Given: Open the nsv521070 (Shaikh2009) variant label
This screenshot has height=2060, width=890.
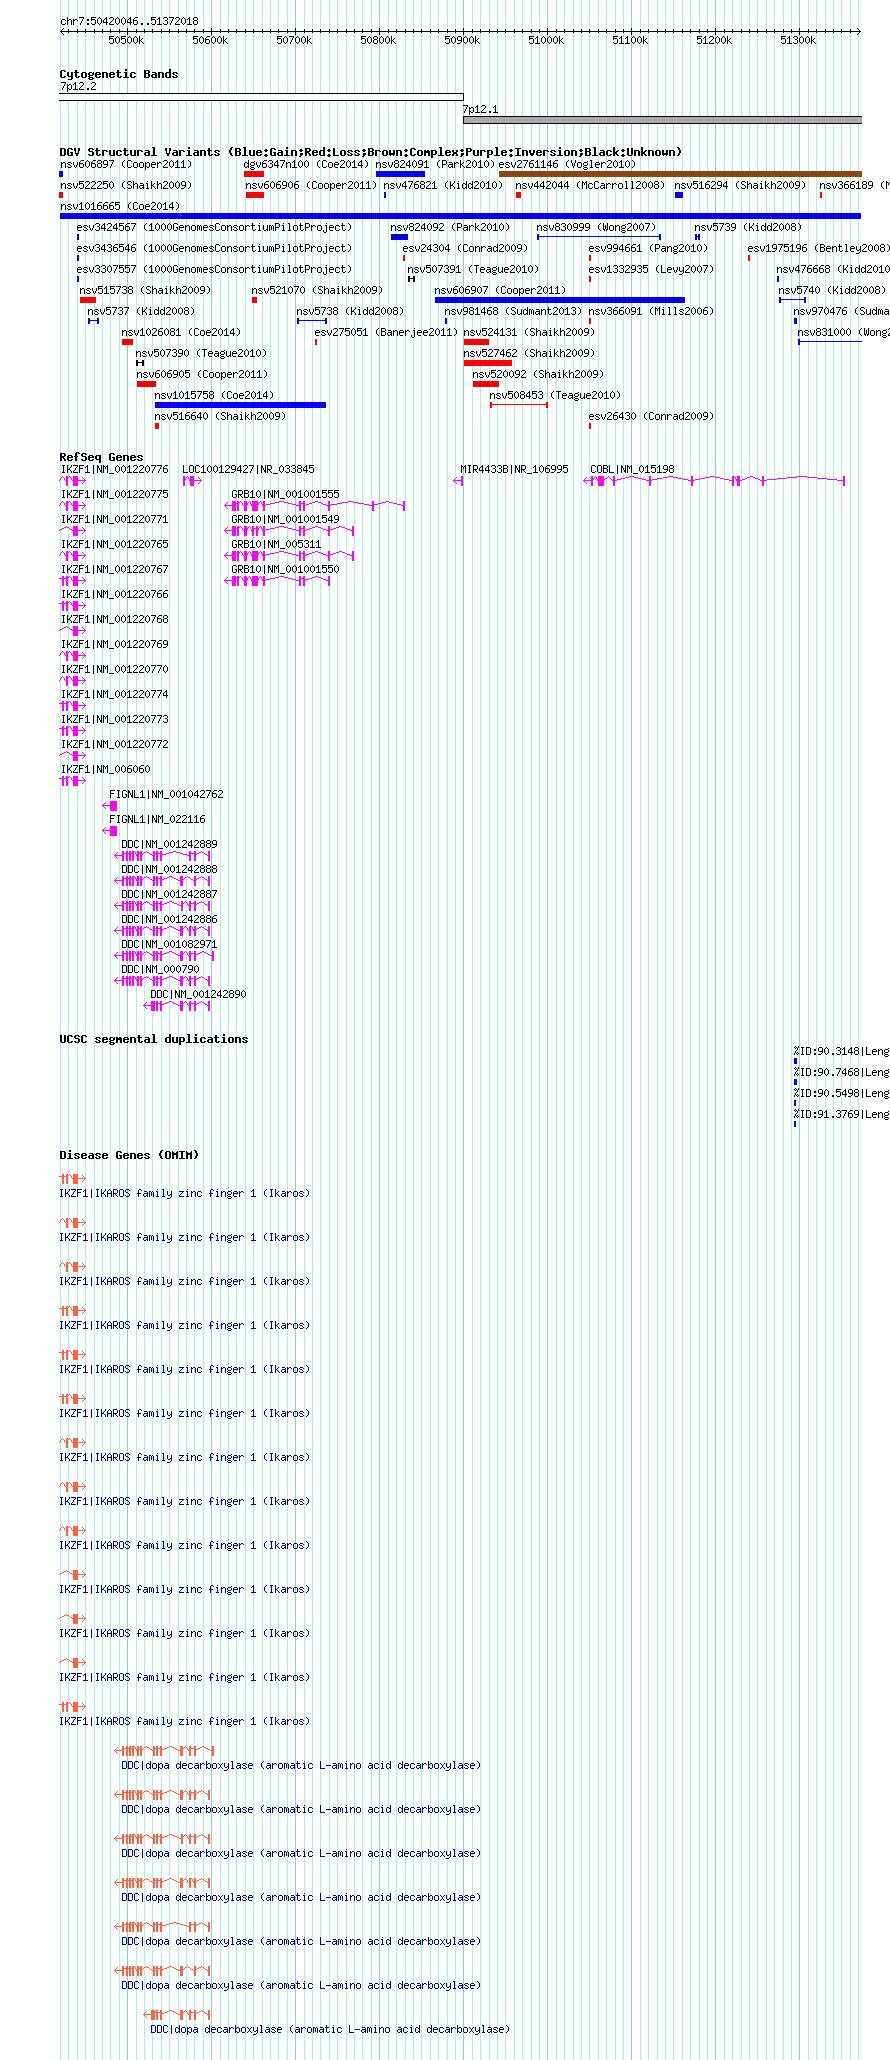Looking at the screenshot, I should point(317,290).
